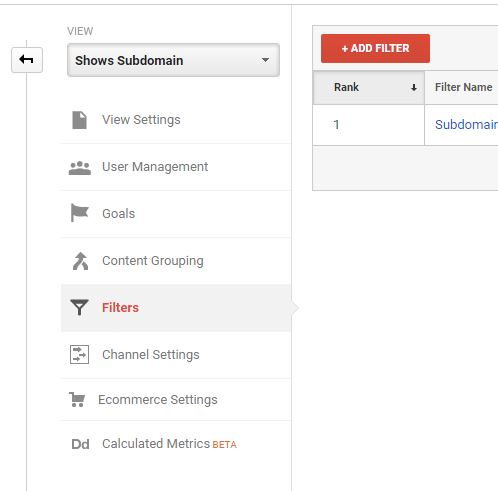Click the + ADD FILTER button

(x=375, y=48)
